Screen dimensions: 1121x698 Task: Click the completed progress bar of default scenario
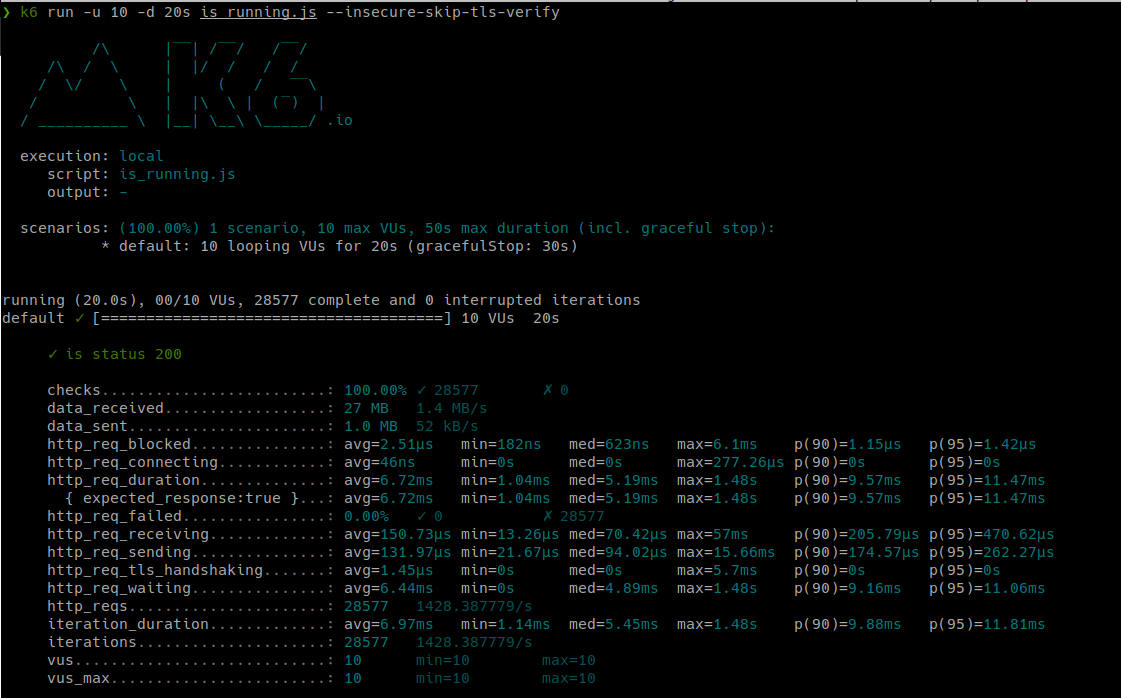272,318
